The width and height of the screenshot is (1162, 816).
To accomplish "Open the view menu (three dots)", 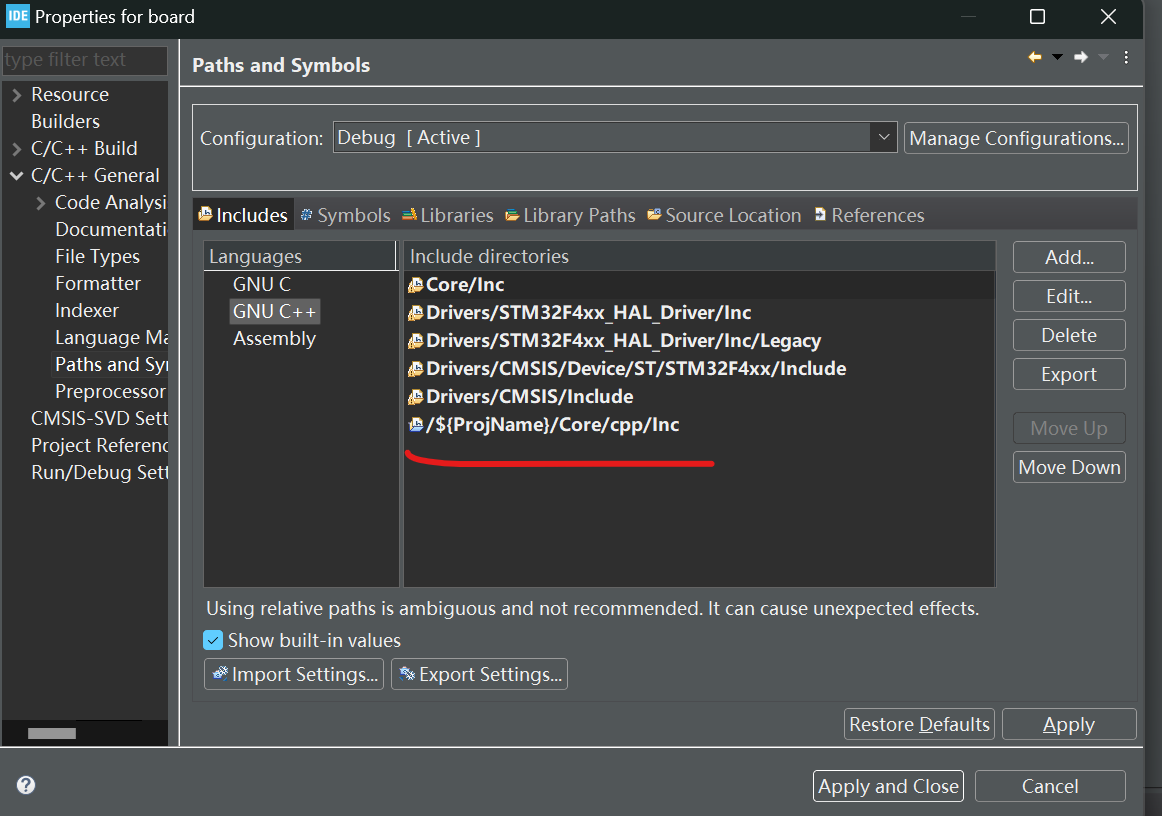I will tap(1126, 57).
